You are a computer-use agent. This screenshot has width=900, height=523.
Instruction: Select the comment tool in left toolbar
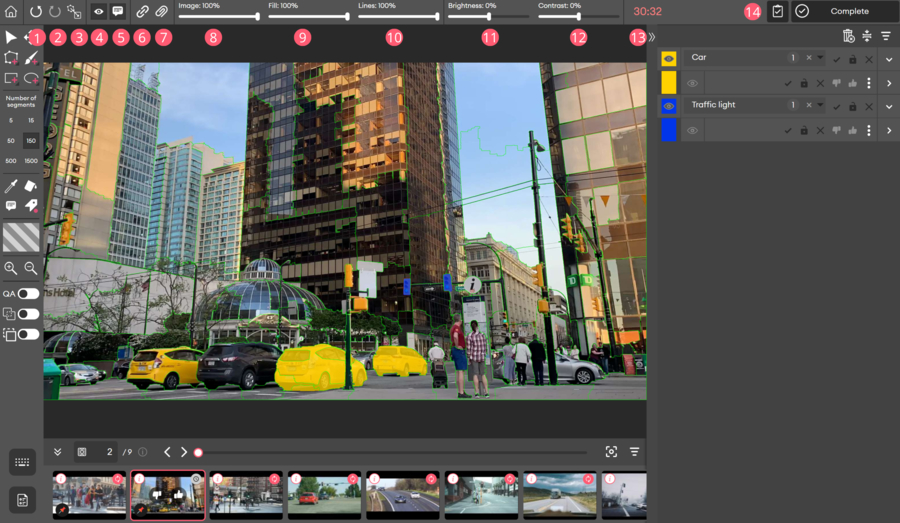pos(10,206)
